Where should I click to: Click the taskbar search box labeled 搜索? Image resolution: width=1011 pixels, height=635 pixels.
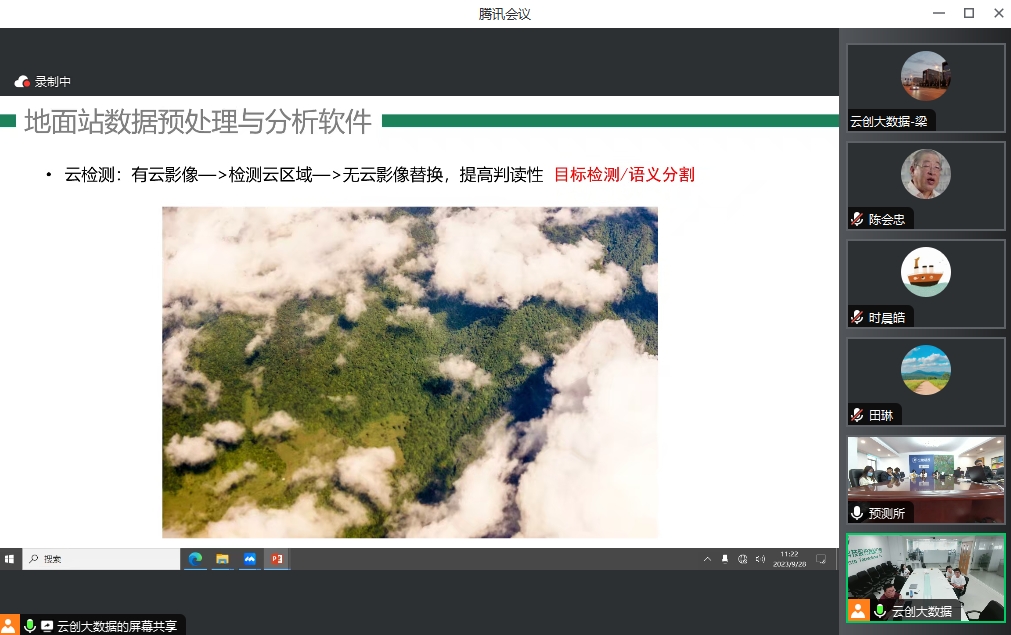[100, 559]
